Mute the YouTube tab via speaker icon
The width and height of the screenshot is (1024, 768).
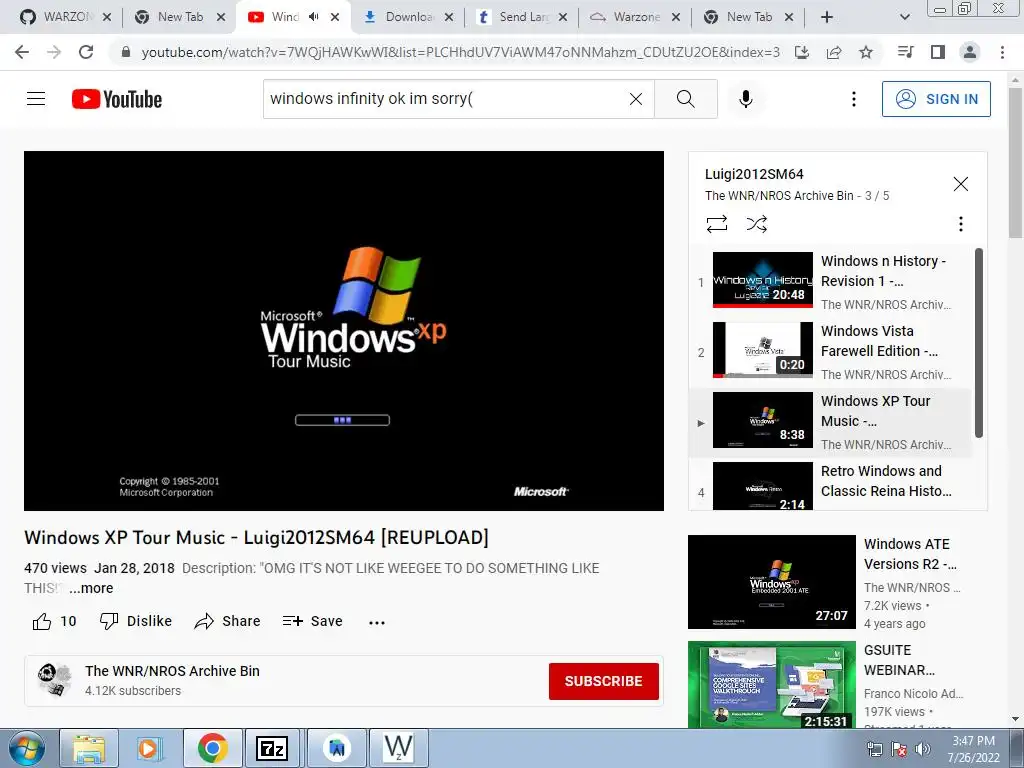[x=313, y=17]
